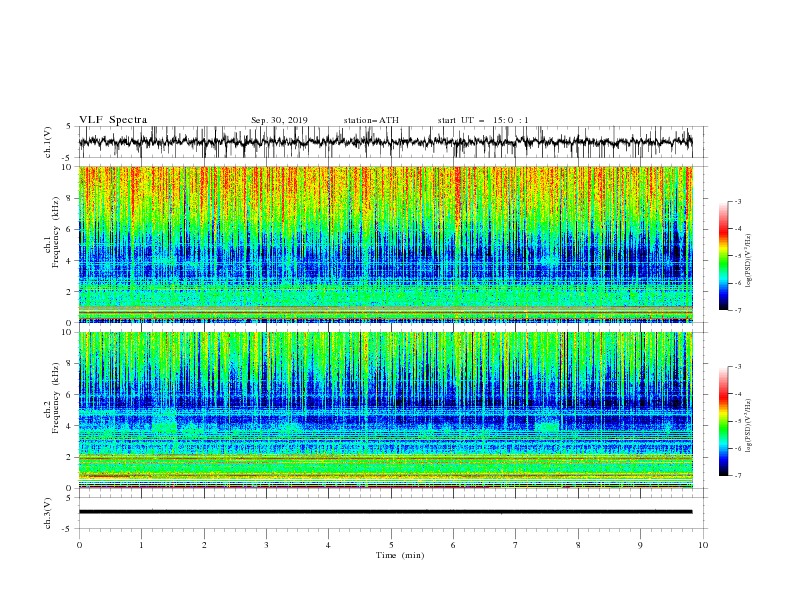This screenshot has height=612, width=792.
Task: Click the "ch.1(V)" waveform axis label
Action: pos(48,142)
